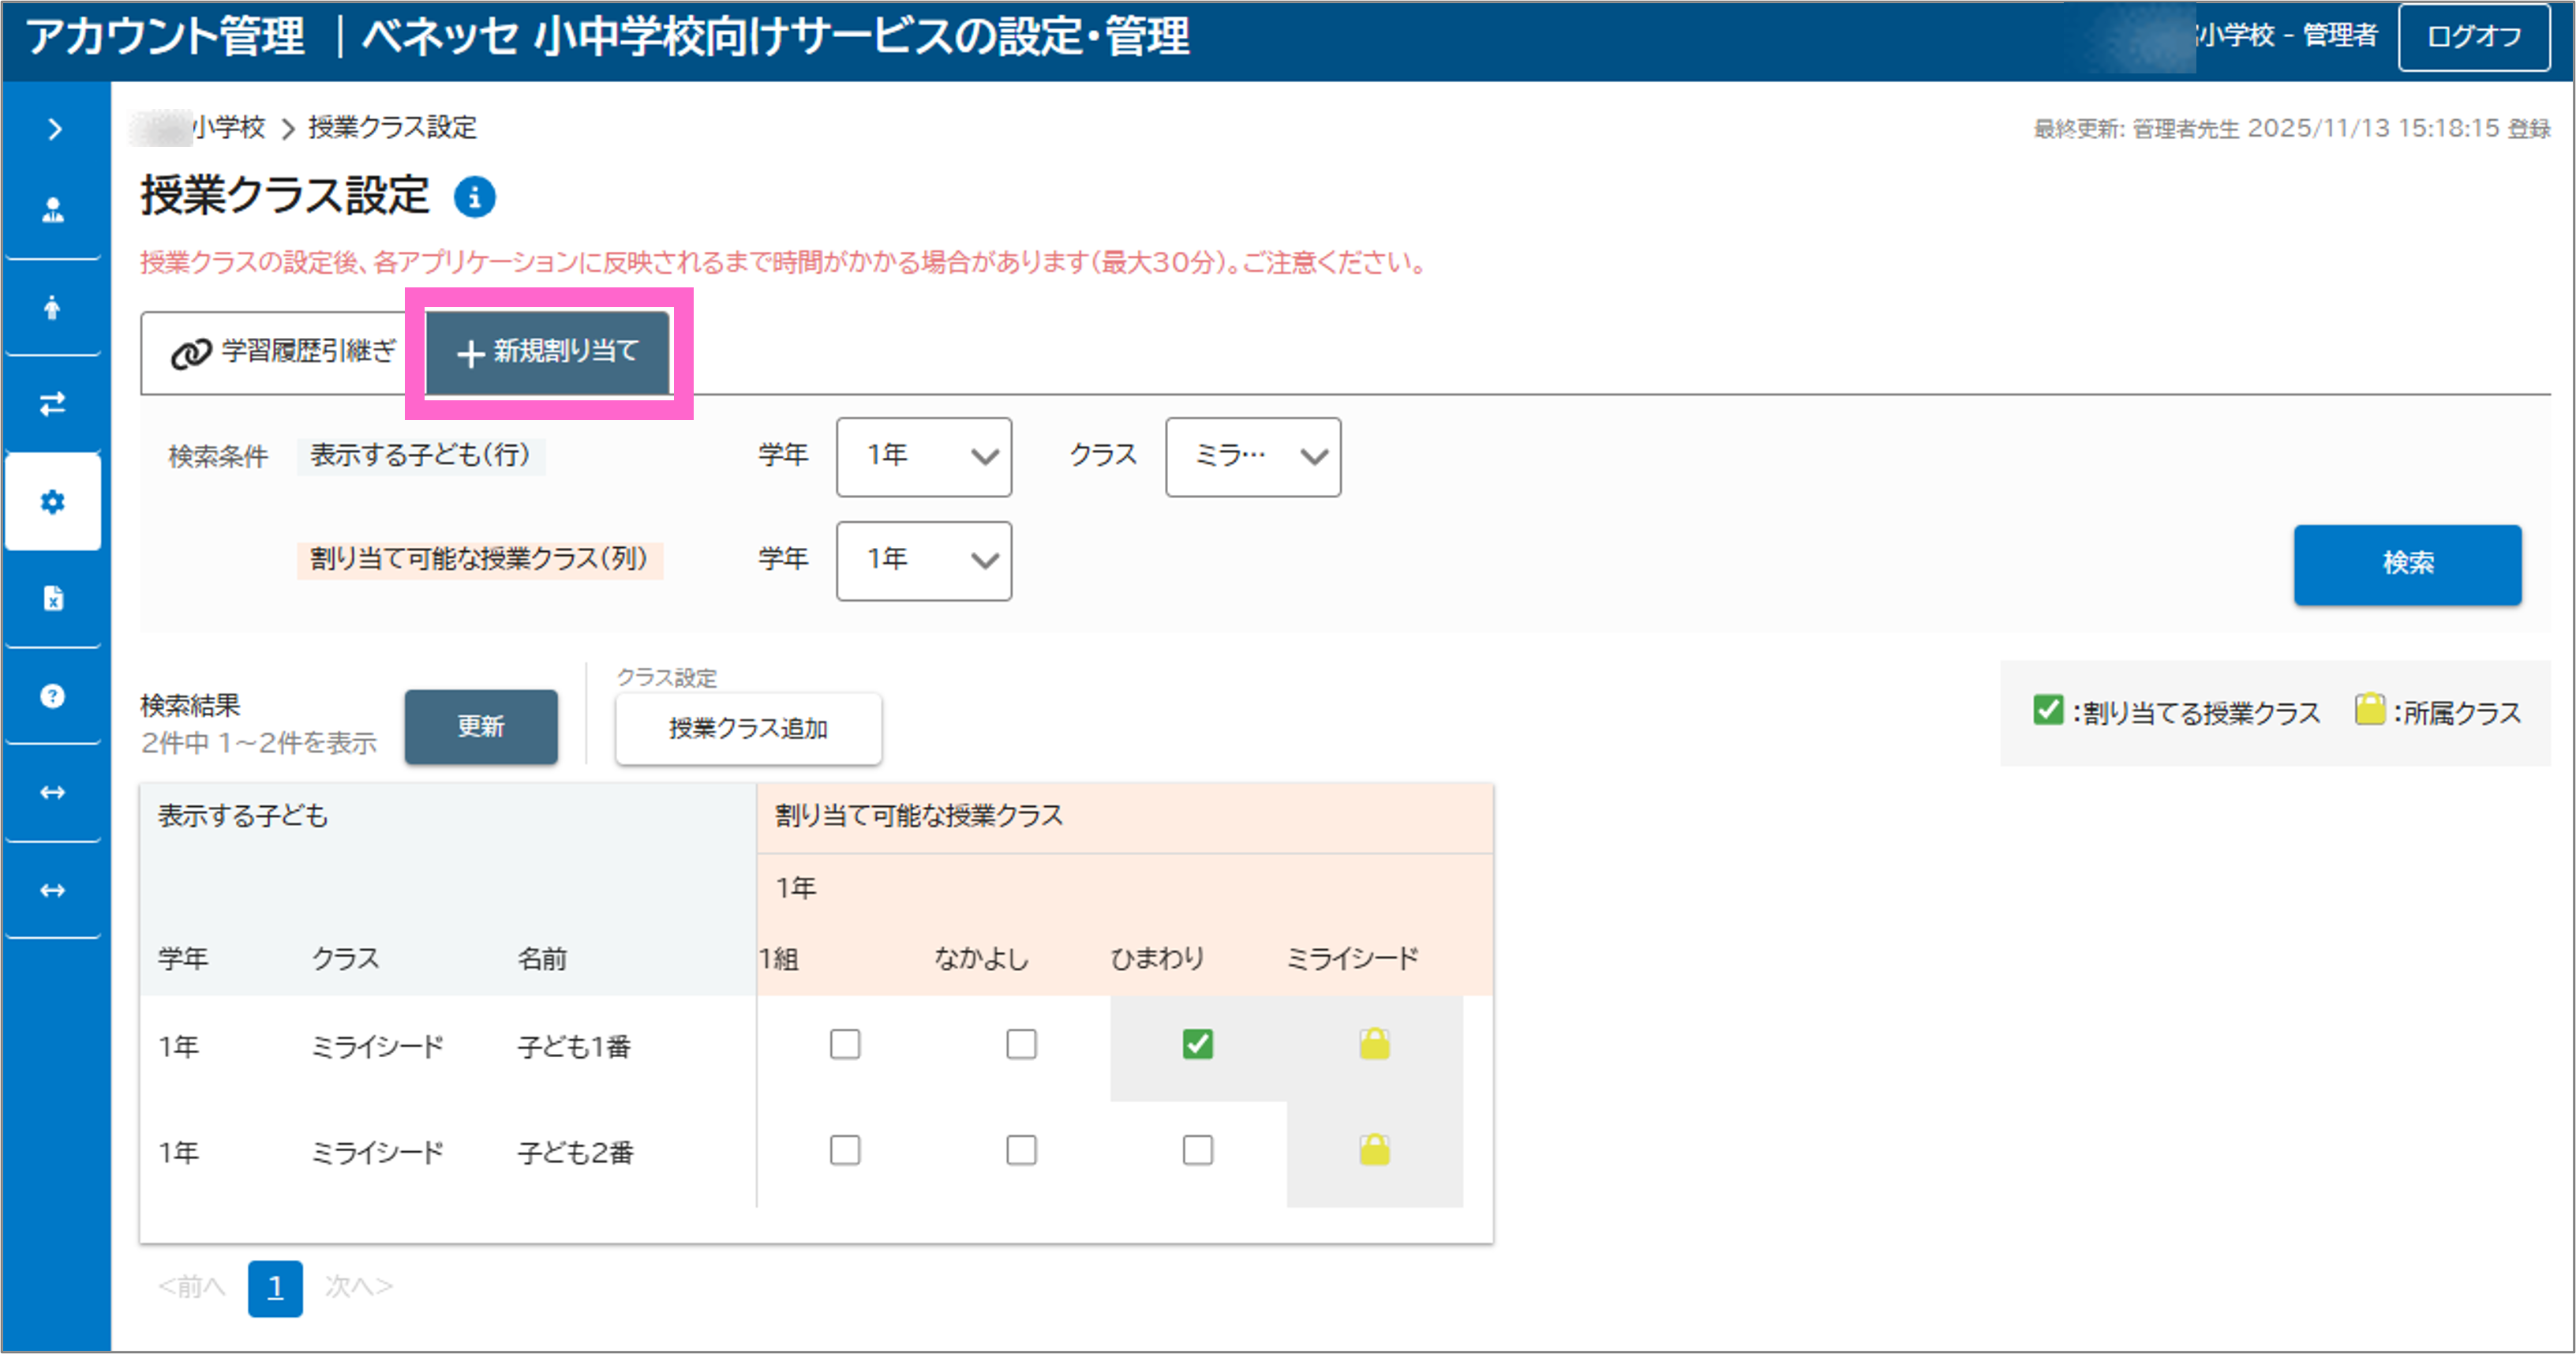Open the info icon next to 授業クラス設定
Image resolution: width=2576 pixels, height=1354 pixels.
click(x=474, y=198)
